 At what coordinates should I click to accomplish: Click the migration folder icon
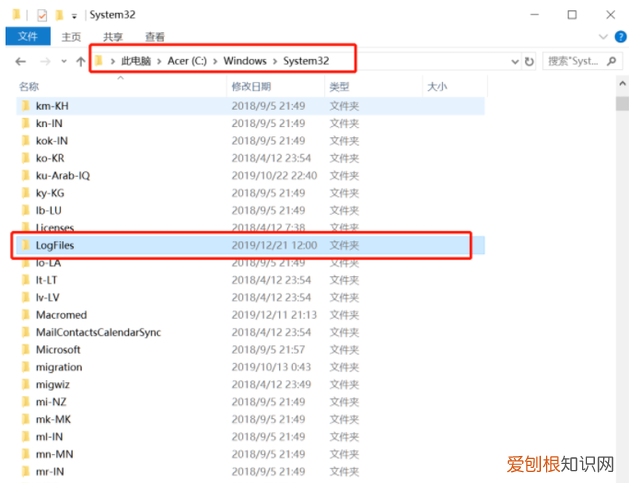(x=26, y=367)
